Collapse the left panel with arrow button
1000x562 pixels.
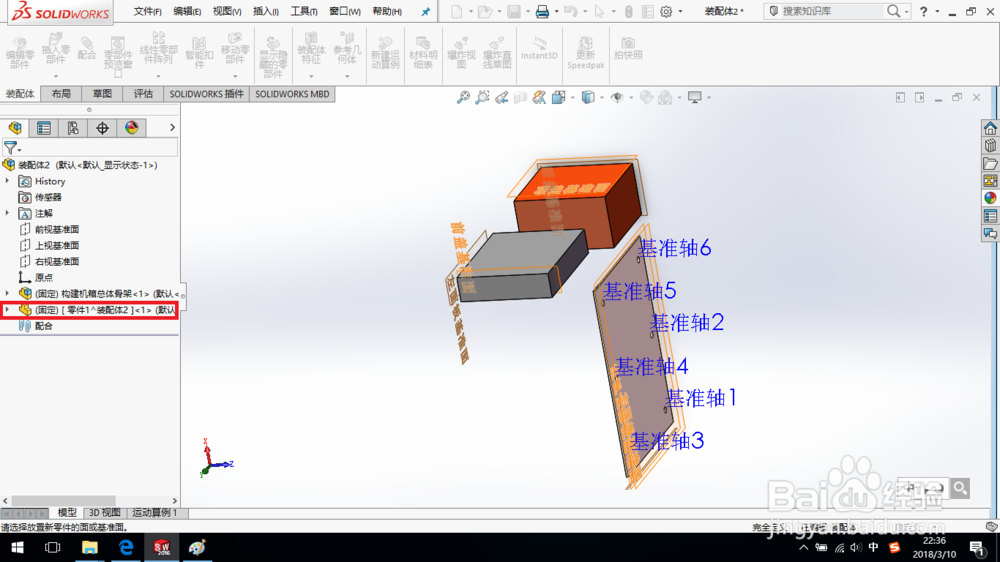tap(900, 98)
